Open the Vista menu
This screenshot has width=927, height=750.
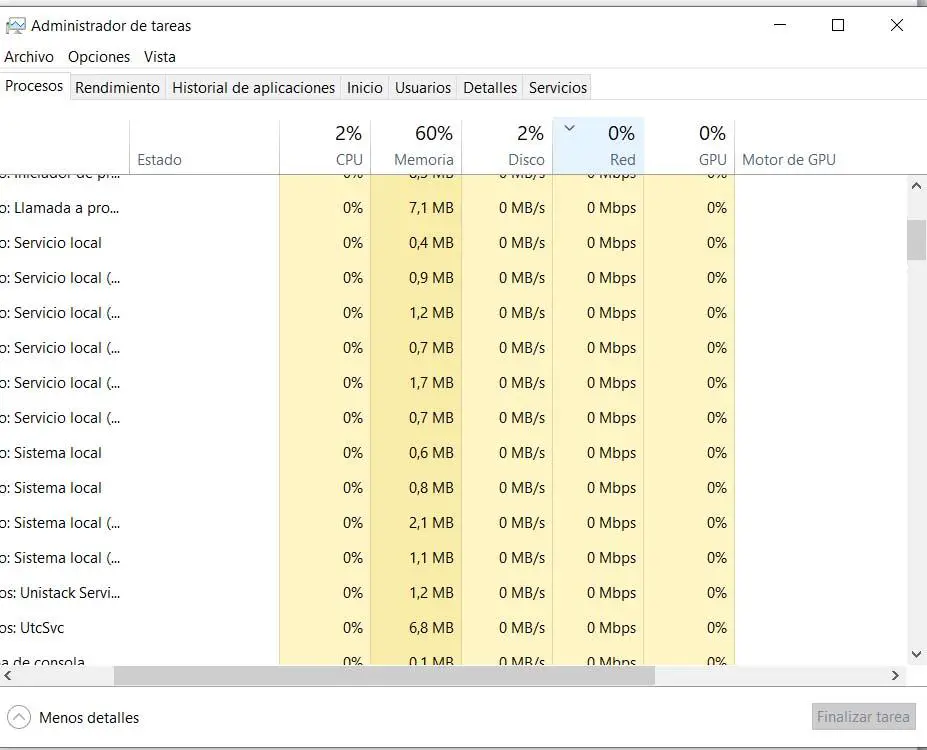point(160,57)
